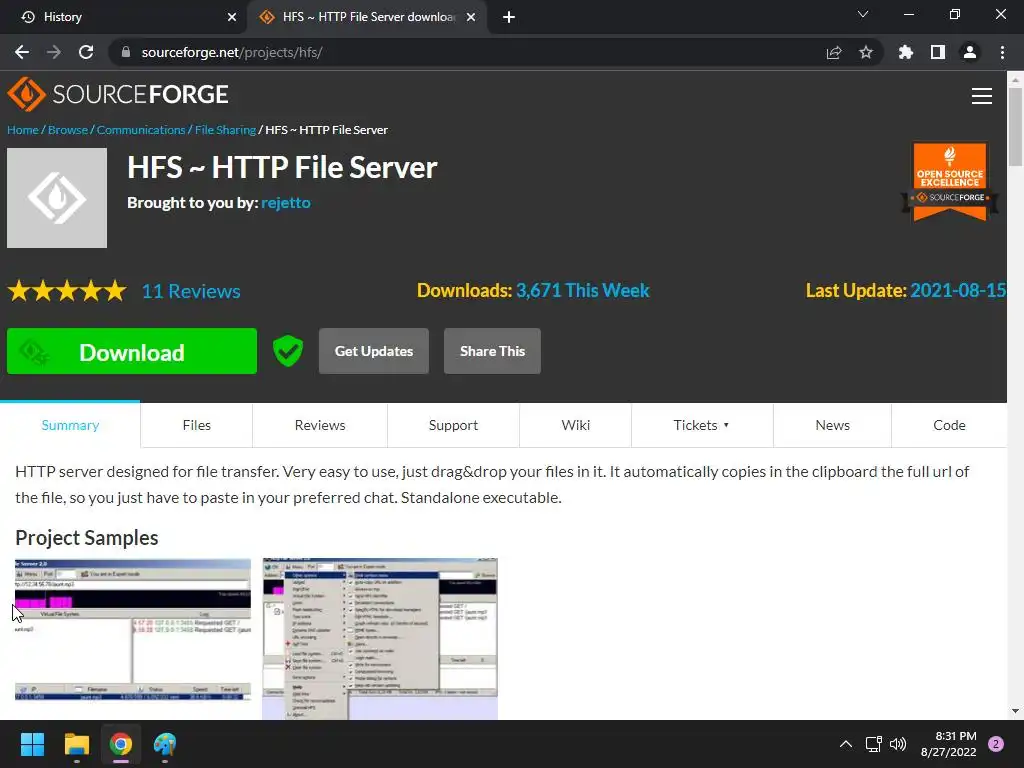Open the tab search chevron
Screen dimensions: 1024x768
click(863, 14)
